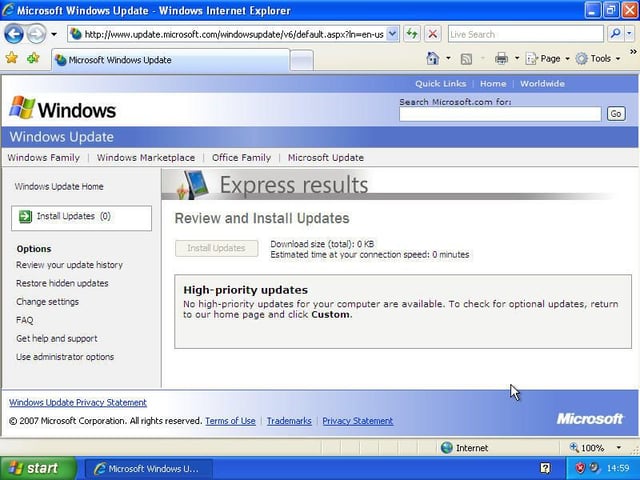Click the browser Forward arrow button
The height and width of the screenshot is (480, 640).
[36, 34]
